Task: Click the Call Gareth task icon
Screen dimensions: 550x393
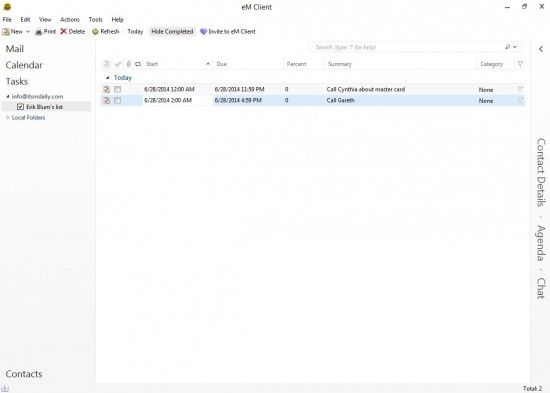Action: [x=107, y=101]
